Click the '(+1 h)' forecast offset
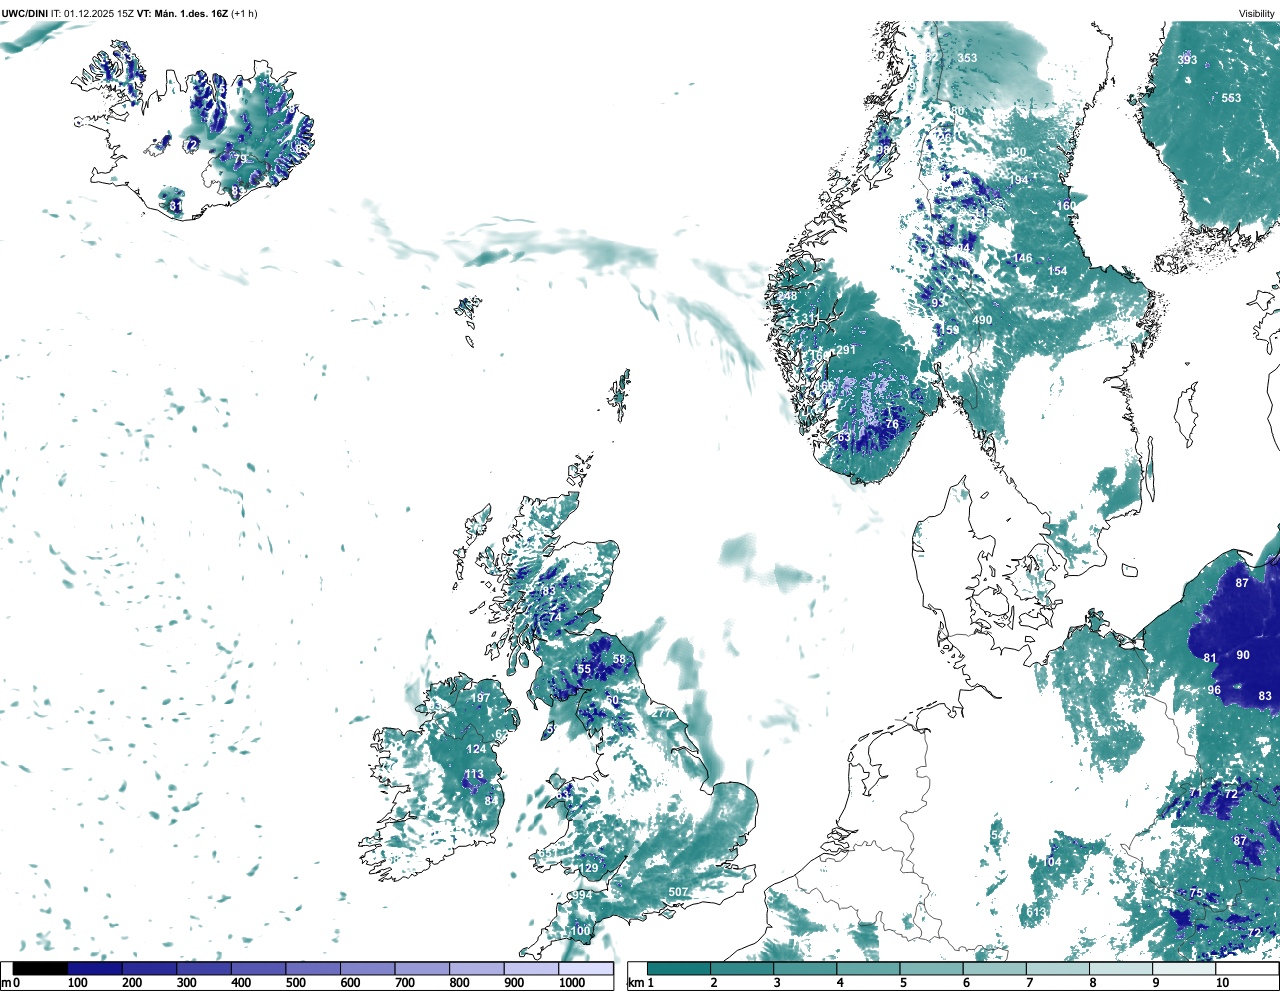The width and height of the screenshot is (1280, 991). [x=244, y=13]
